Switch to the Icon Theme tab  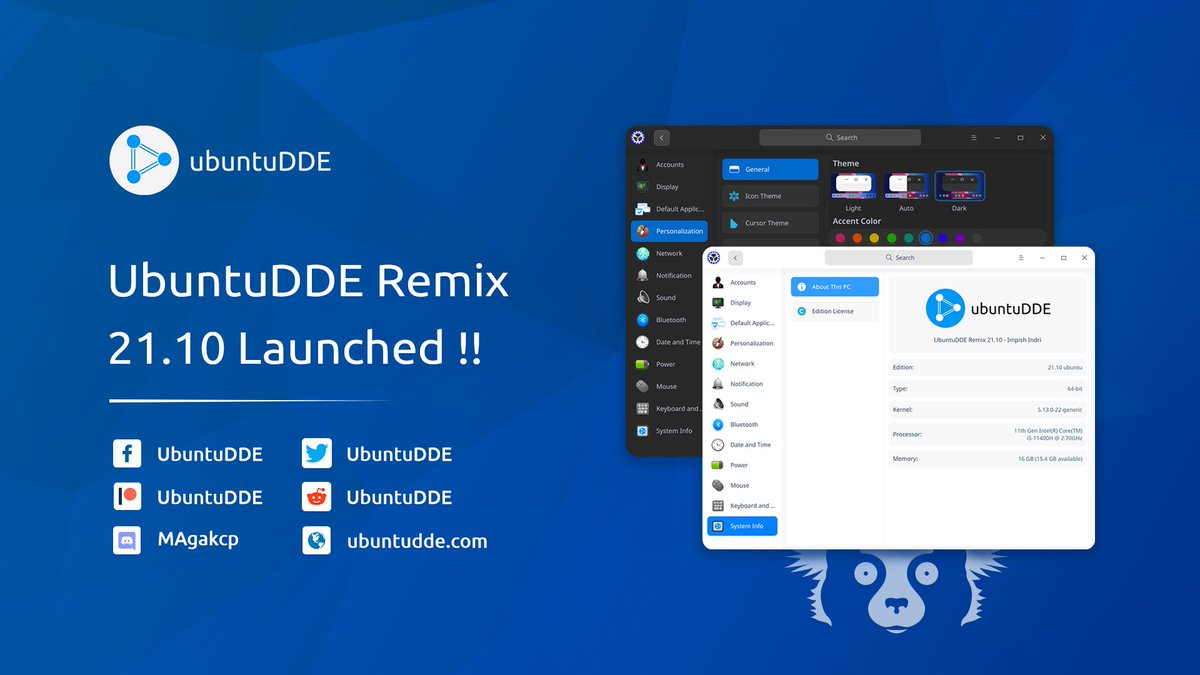click(x=770, y=196)
